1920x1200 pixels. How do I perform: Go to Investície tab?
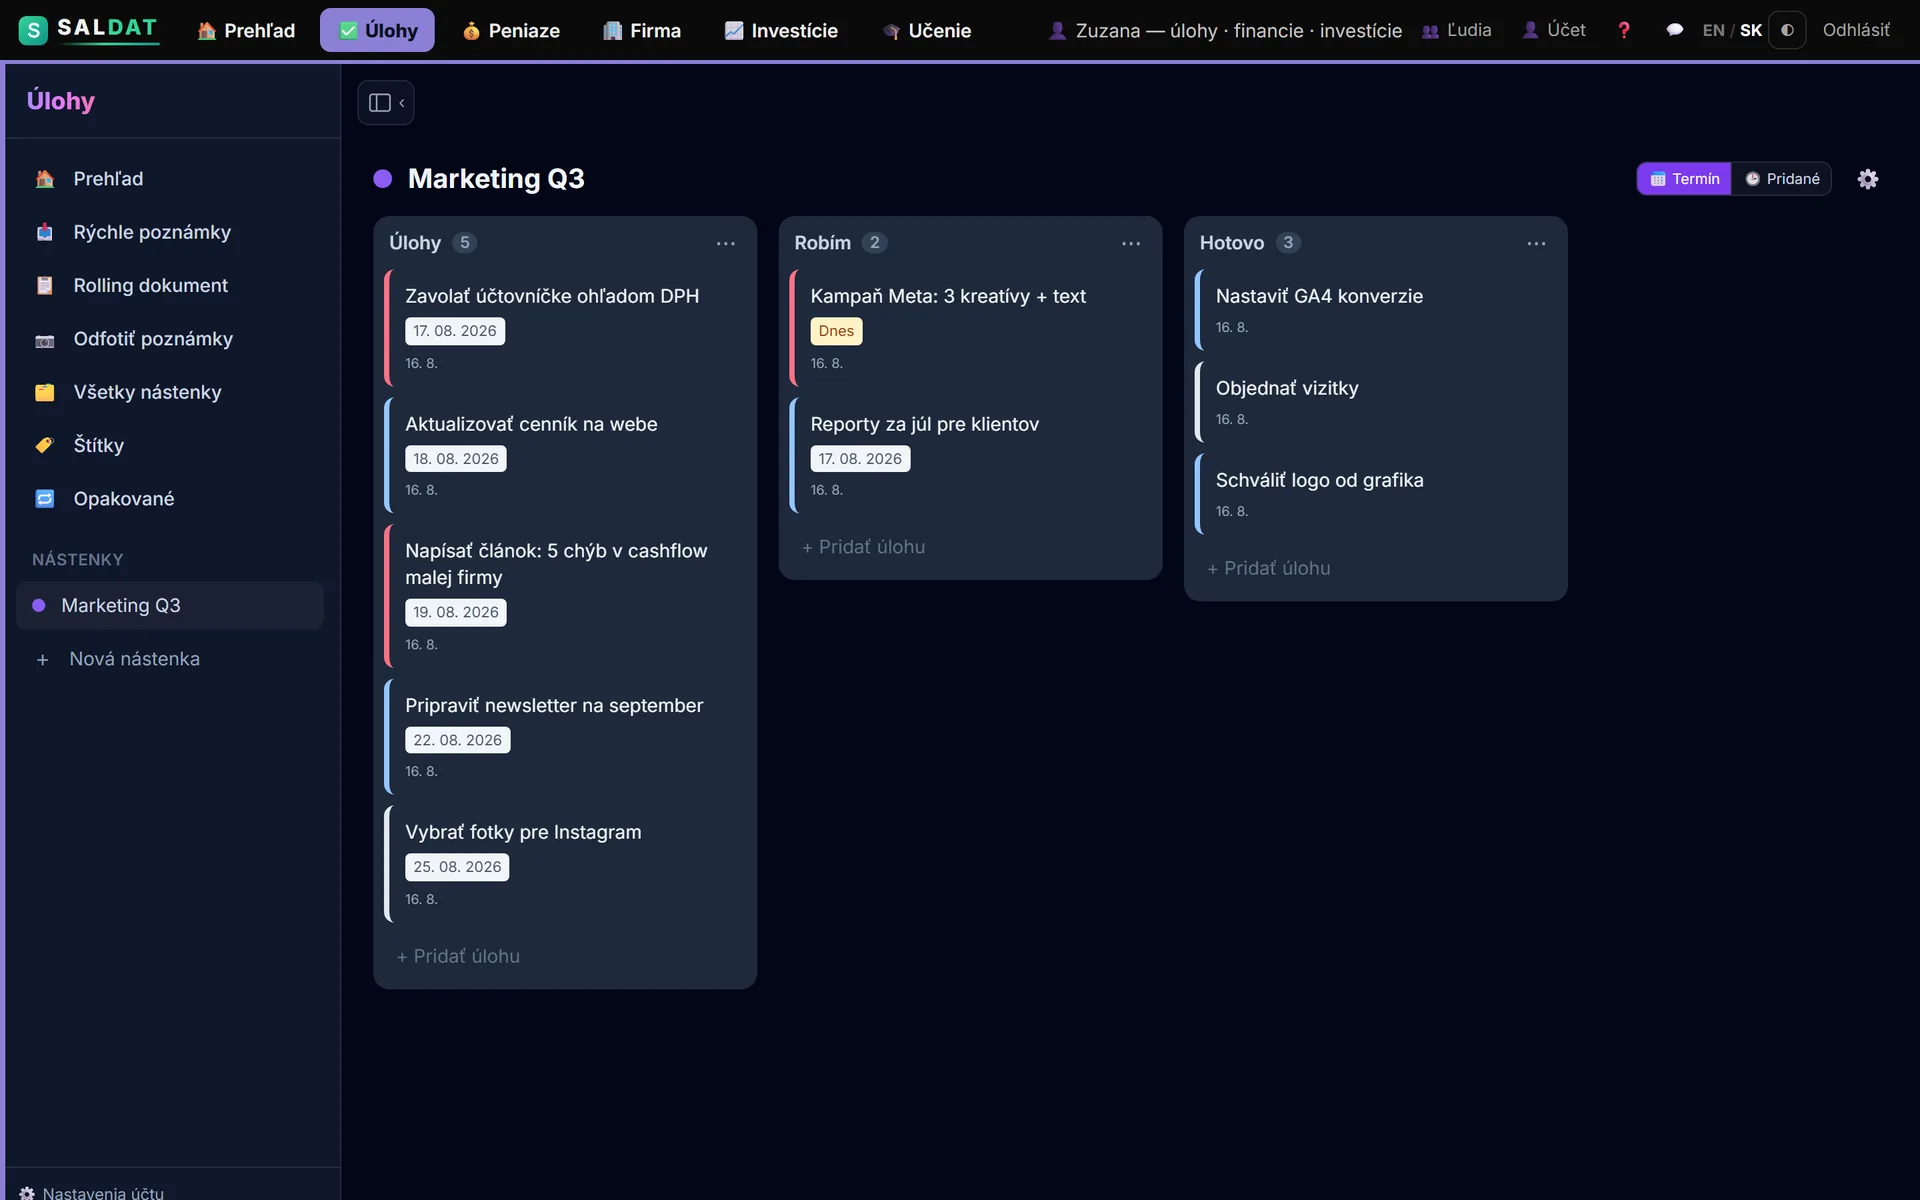click(781, 30)
